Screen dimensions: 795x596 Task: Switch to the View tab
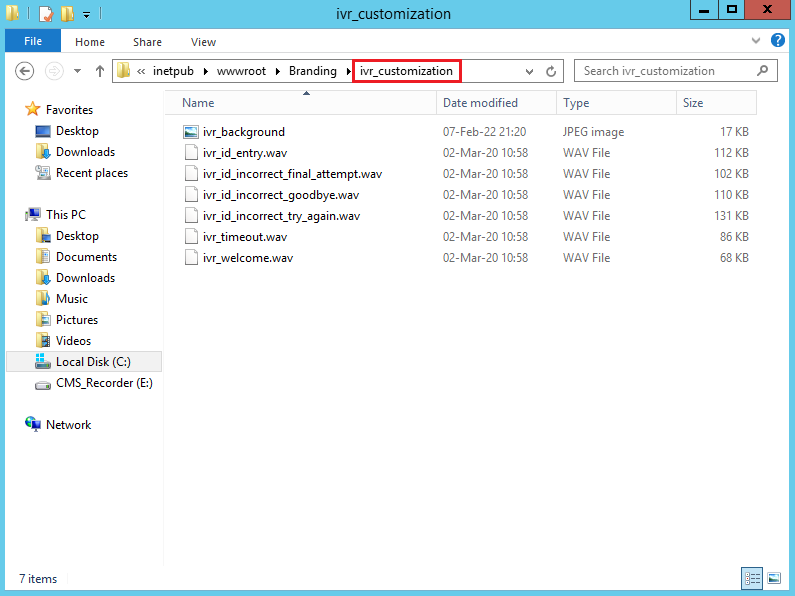(203, 42)
